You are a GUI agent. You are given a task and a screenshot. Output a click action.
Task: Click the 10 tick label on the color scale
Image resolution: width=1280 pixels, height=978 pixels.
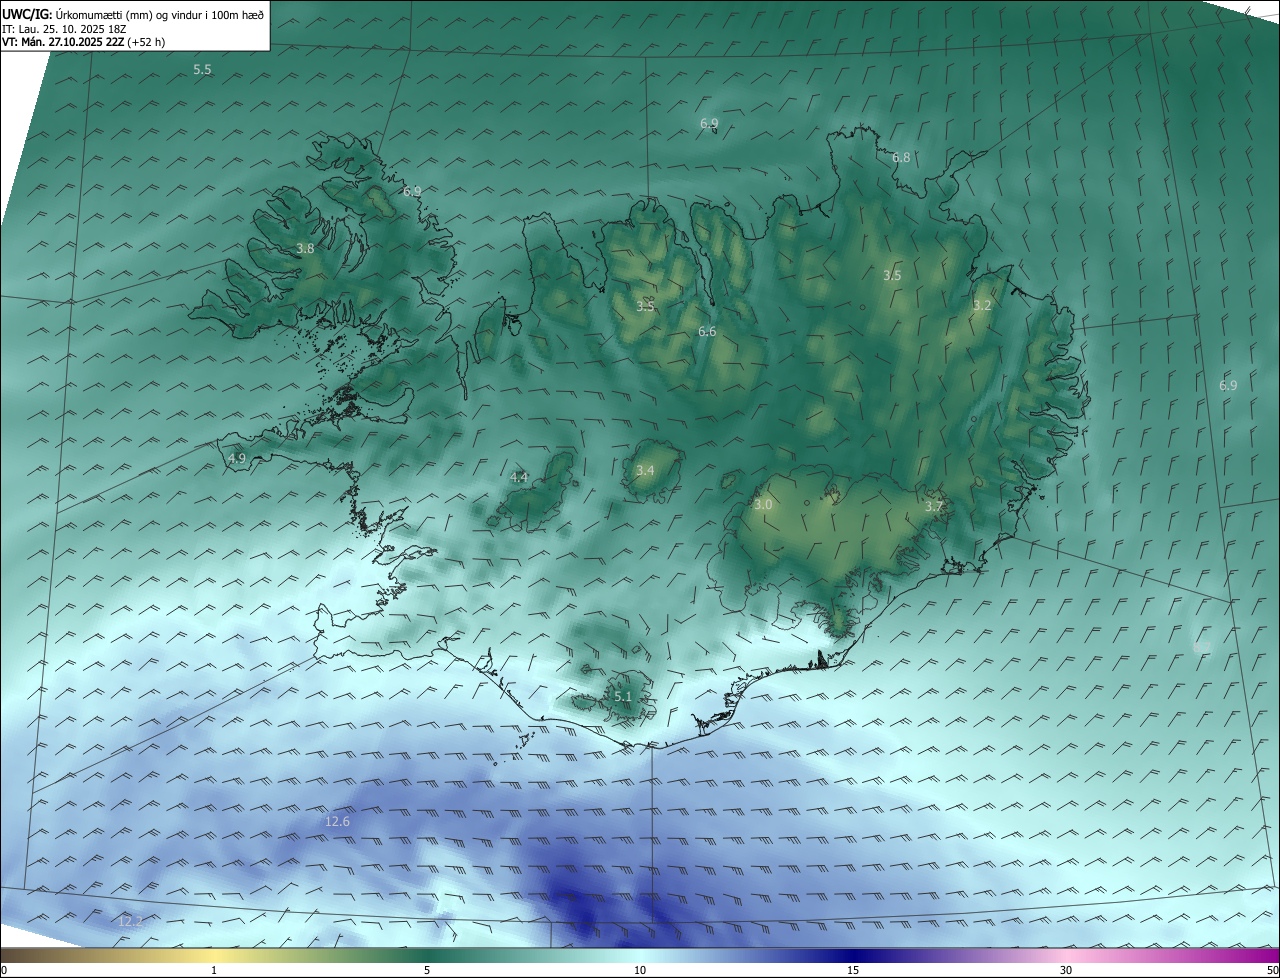(x=640, y=970)
